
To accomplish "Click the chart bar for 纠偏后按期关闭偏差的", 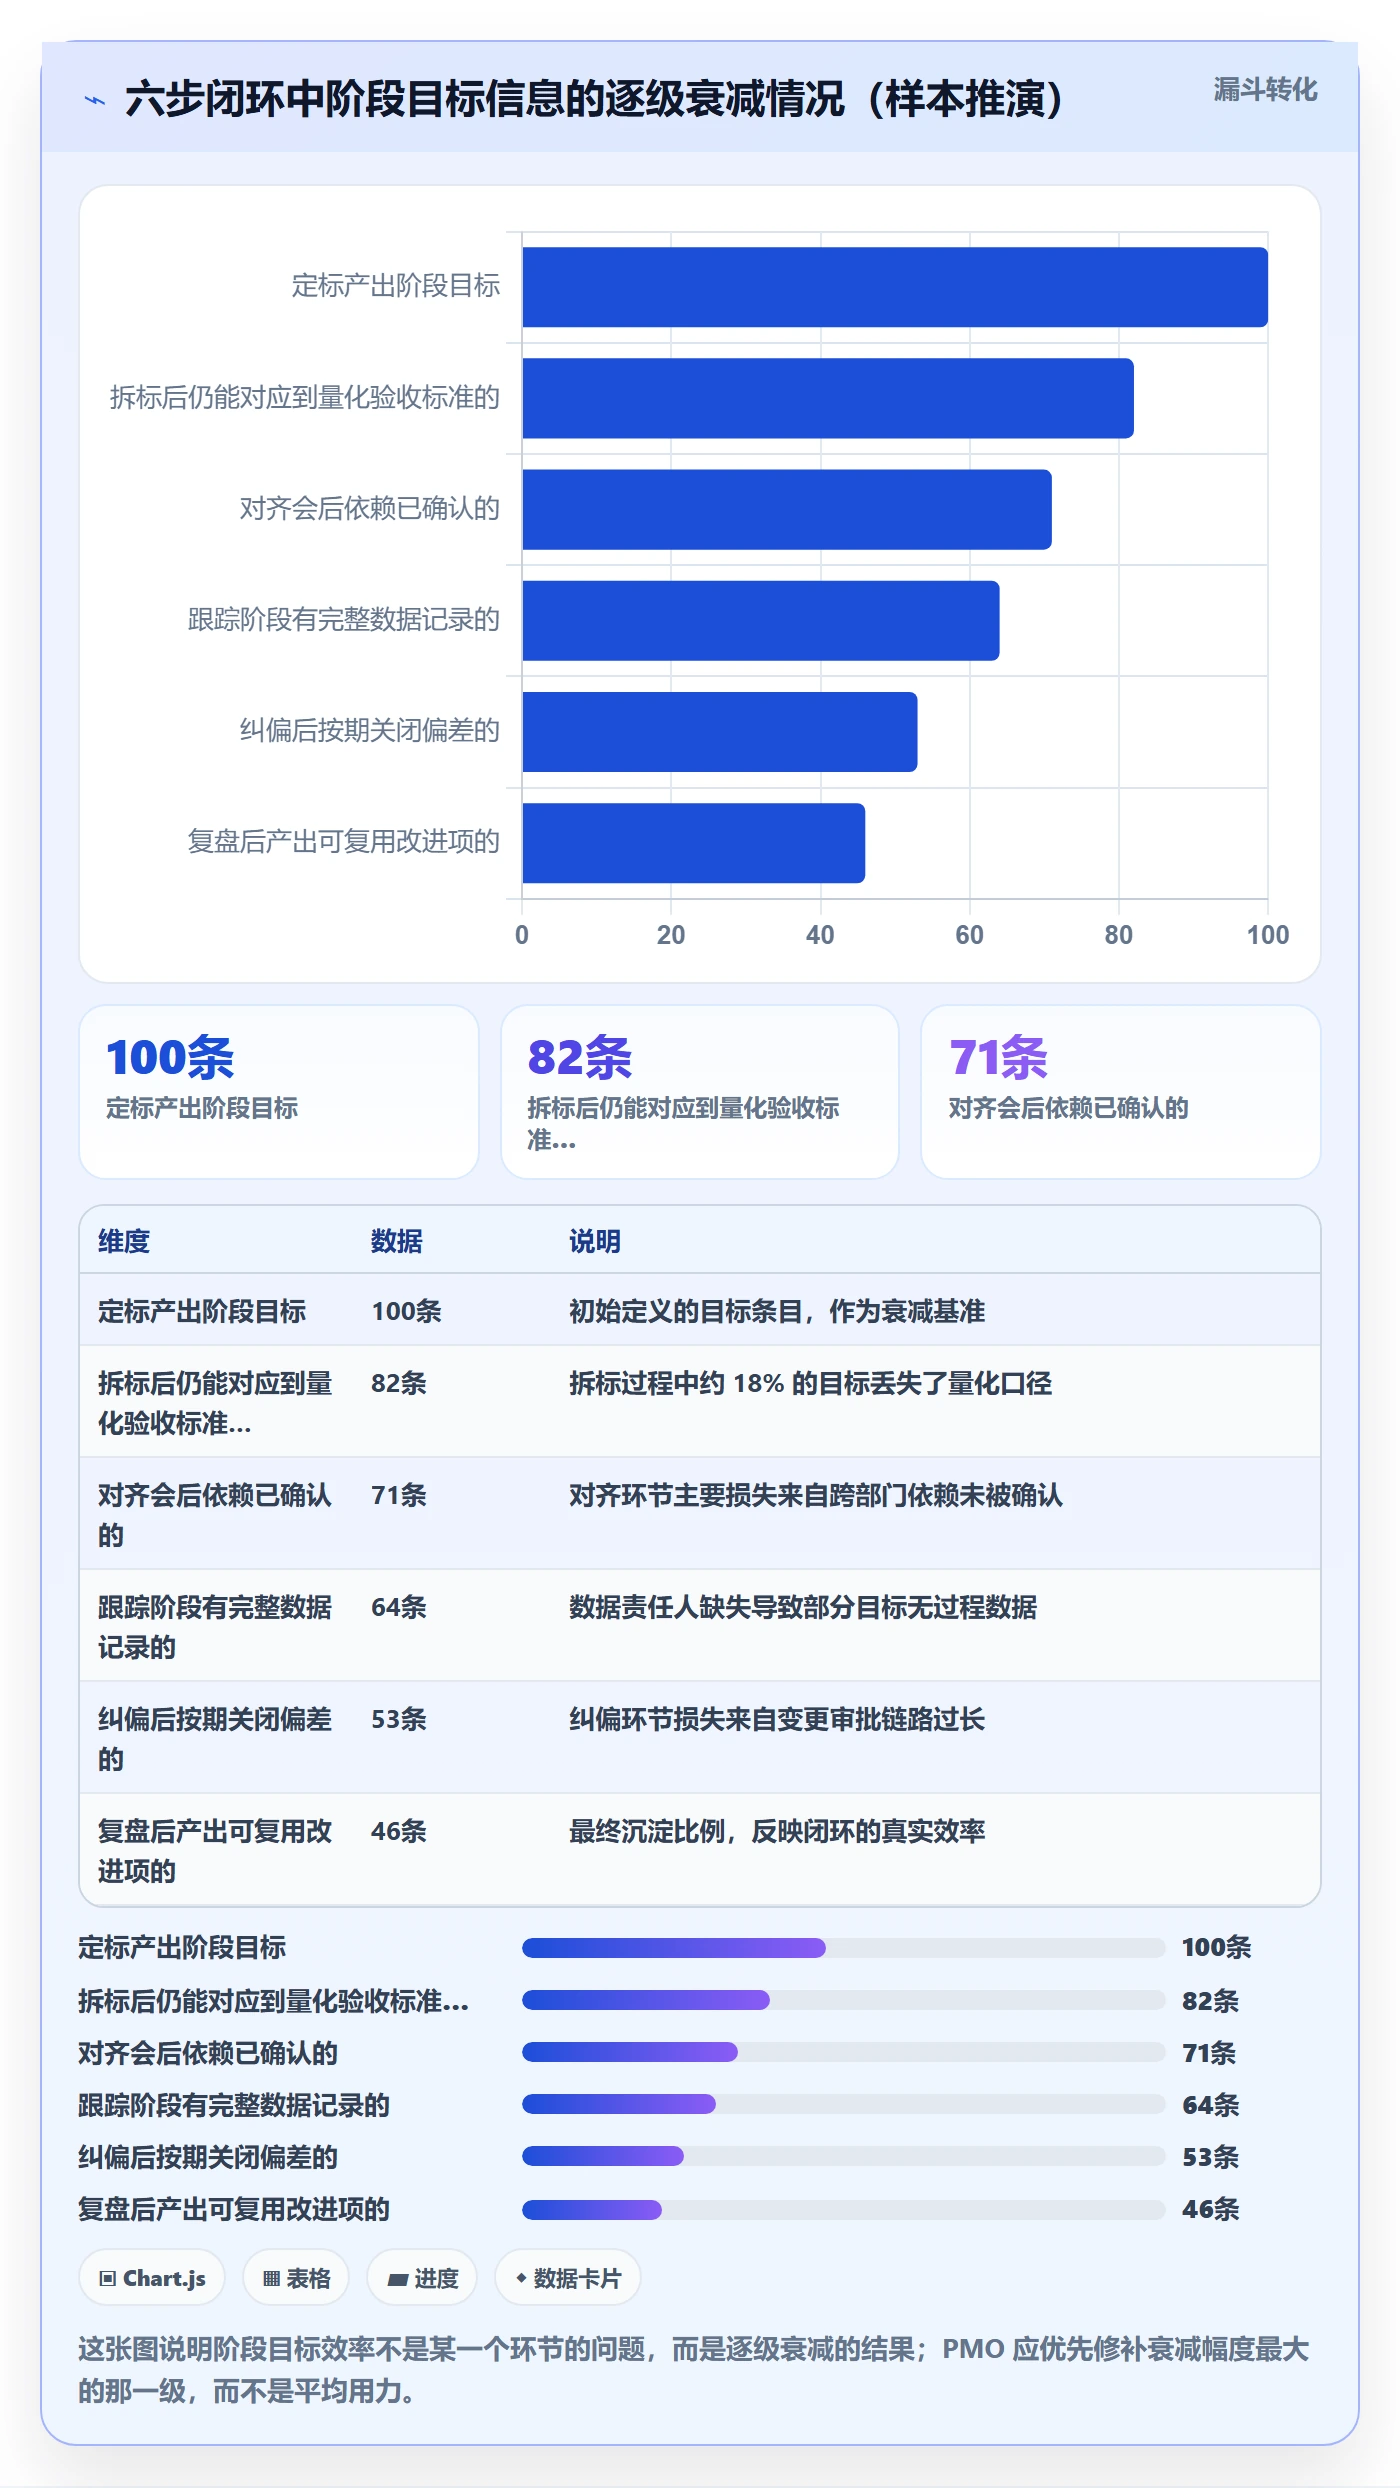I will coord(720,732).
